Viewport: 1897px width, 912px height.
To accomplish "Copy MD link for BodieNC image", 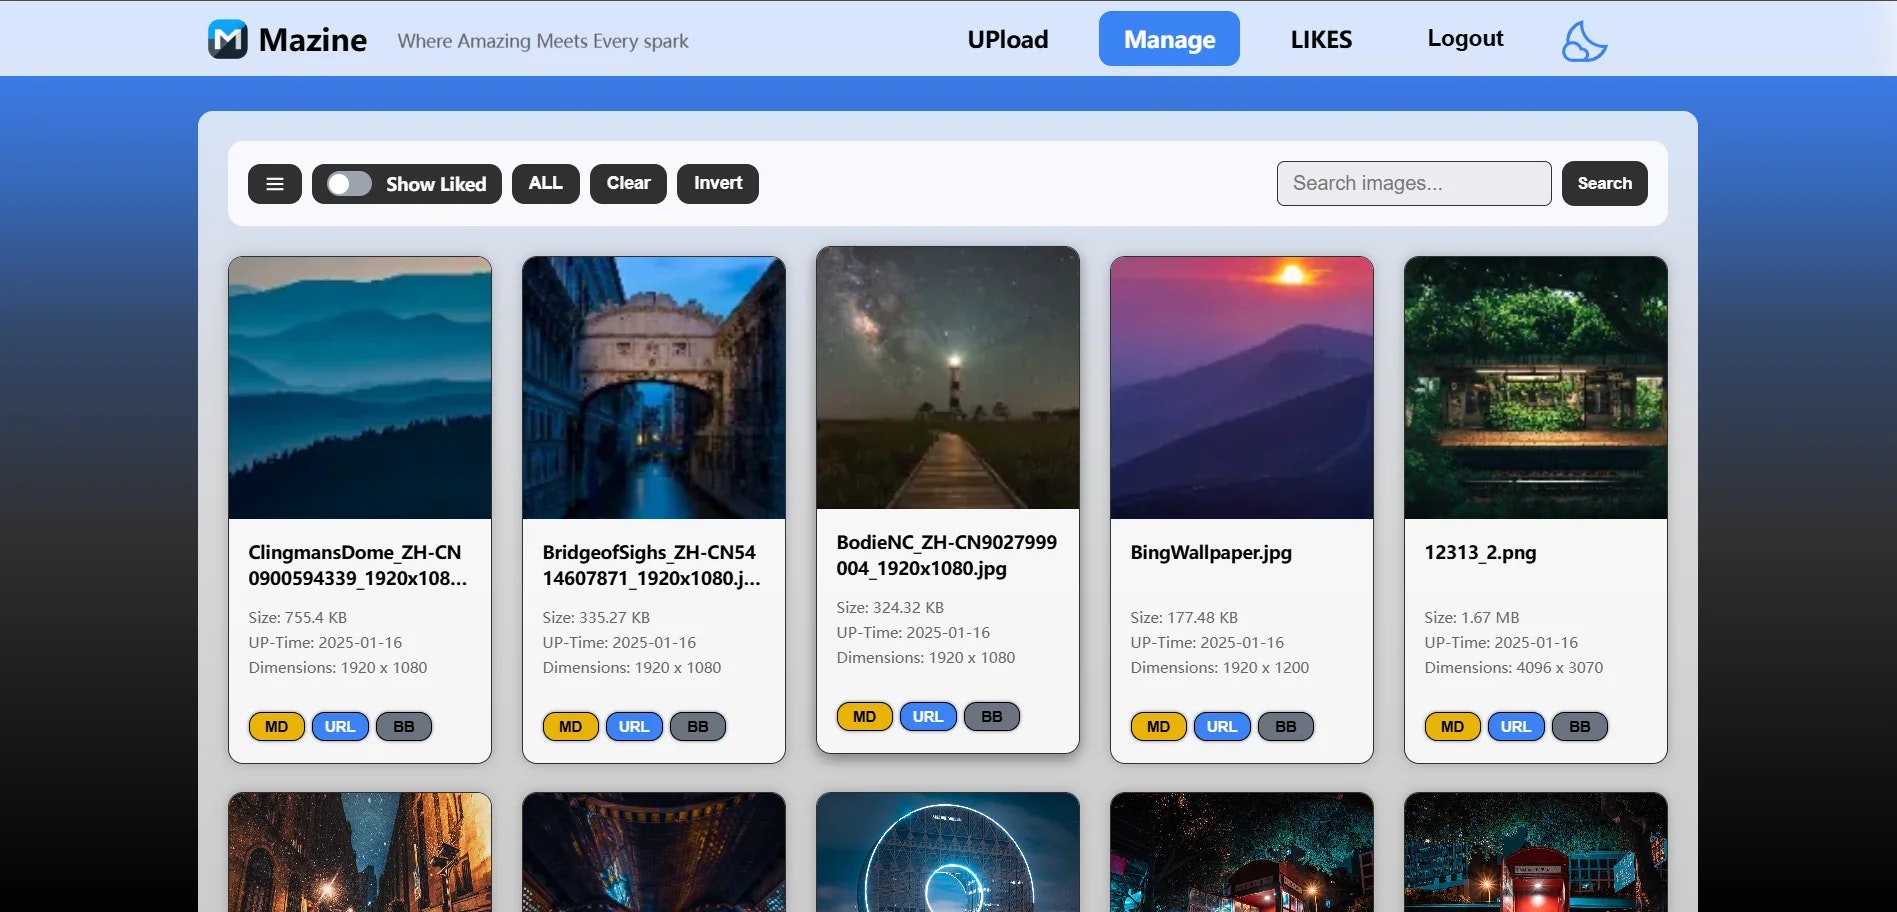I will point(865,716).
